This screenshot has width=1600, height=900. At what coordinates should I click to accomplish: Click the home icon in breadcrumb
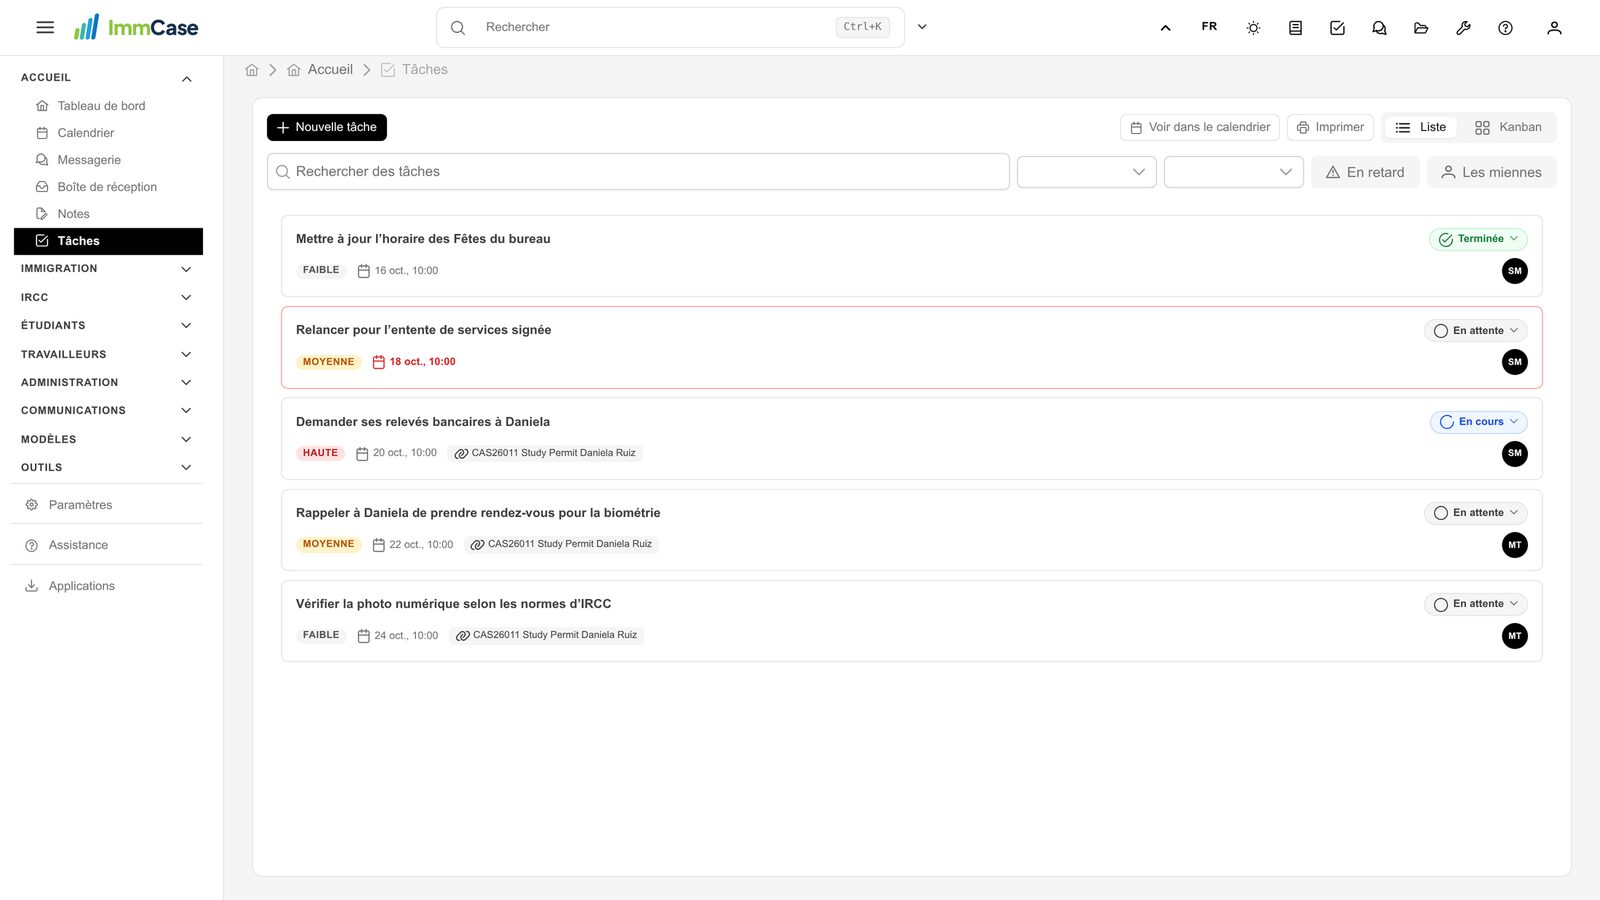click(x=252, y=70)
